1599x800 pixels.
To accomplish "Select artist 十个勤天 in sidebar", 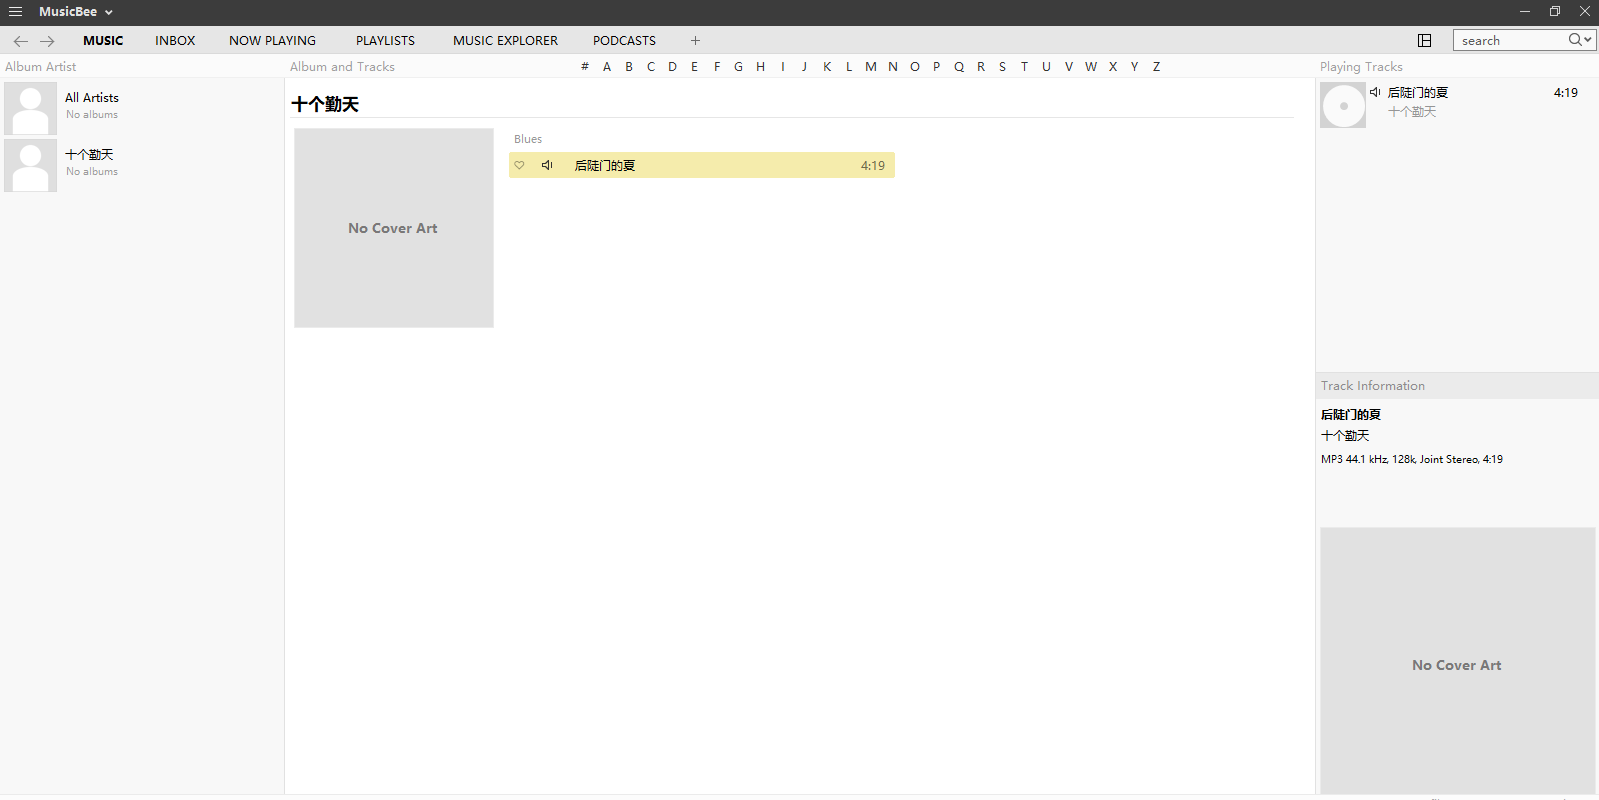I will point(89,155).
